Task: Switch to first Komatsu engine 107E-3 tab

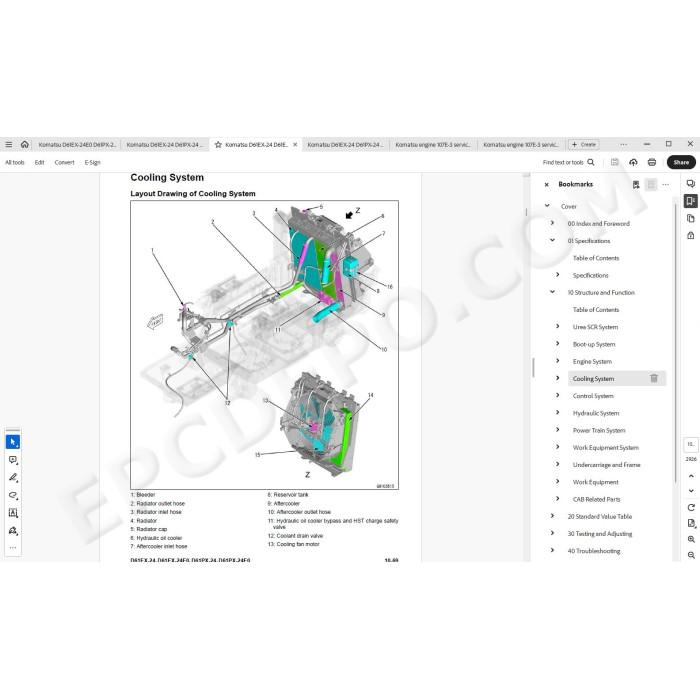Action: [433, 145]
